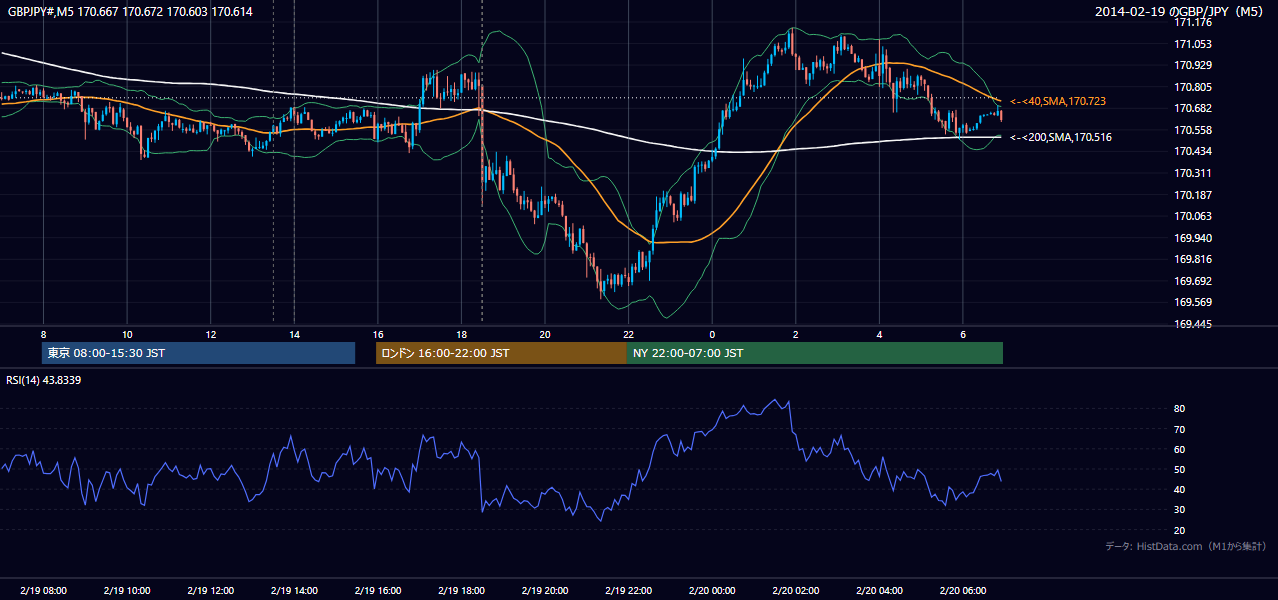Click the RSI 80 level label

pos(1180,409)
